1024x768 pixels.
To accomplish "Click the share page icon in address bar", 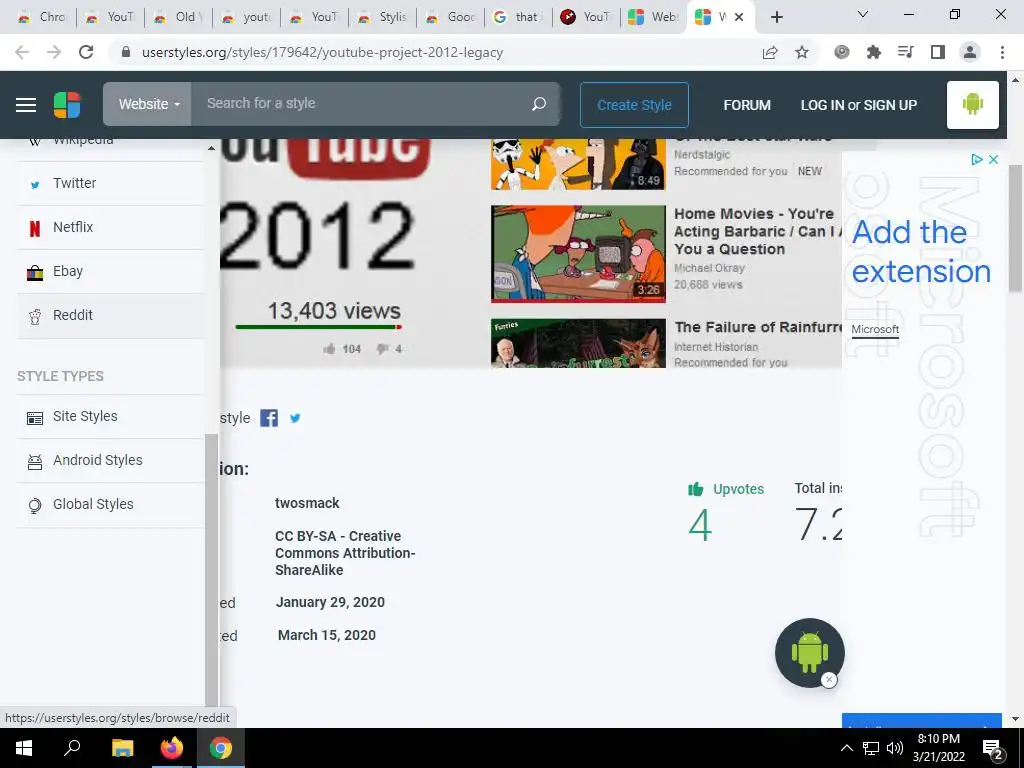I will pyautogui.click(x=770, y=52).
